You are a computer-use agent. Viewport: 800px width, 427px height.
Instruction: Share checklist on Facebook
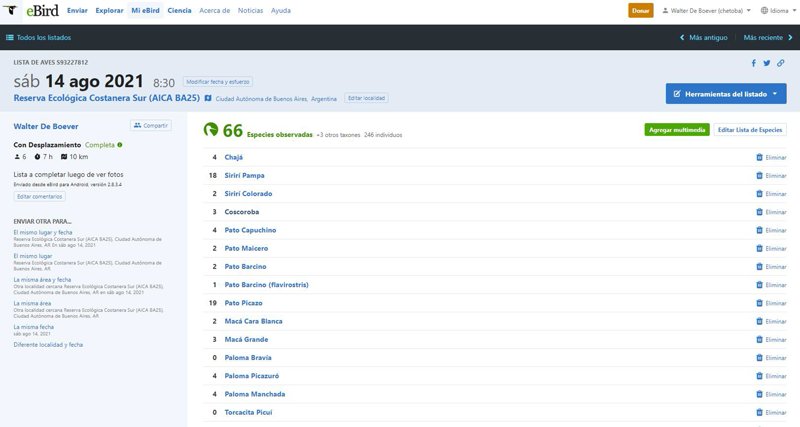point(753,63)
